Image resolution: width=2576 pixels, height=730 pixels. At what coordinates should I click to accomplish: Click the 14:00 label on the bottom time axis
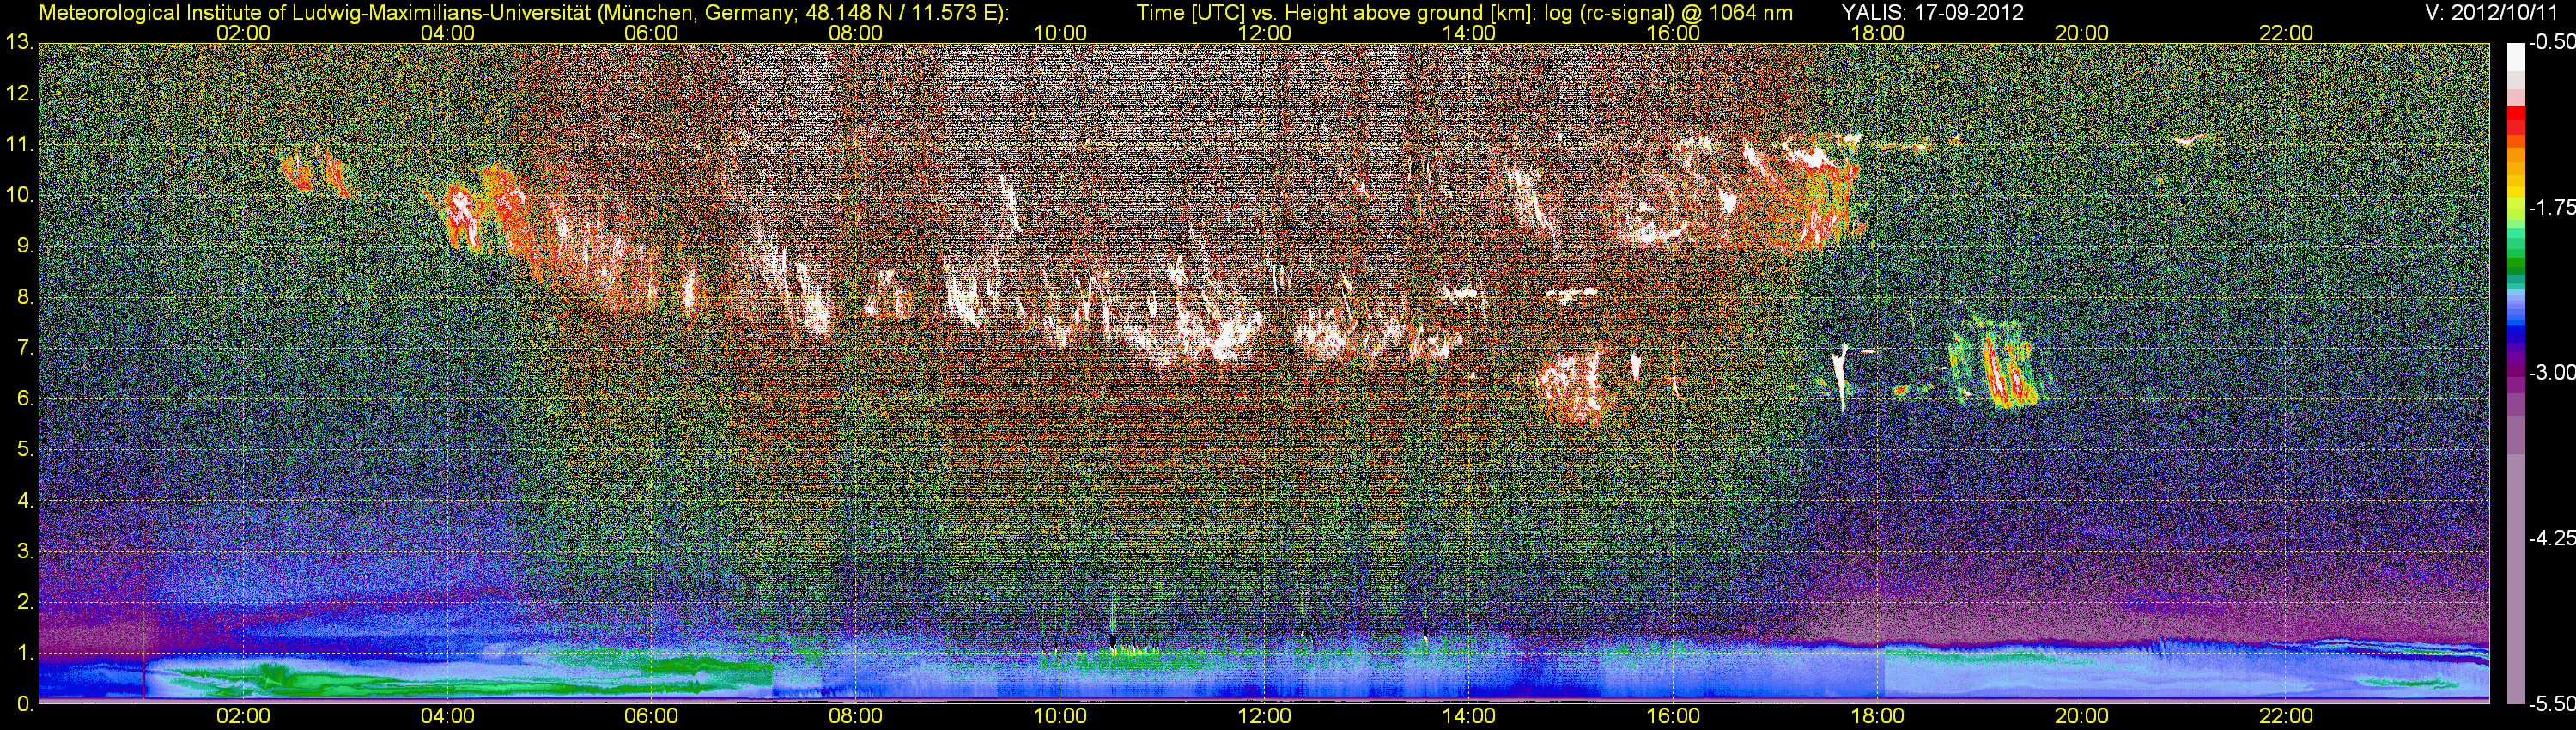coord(1469,716)
